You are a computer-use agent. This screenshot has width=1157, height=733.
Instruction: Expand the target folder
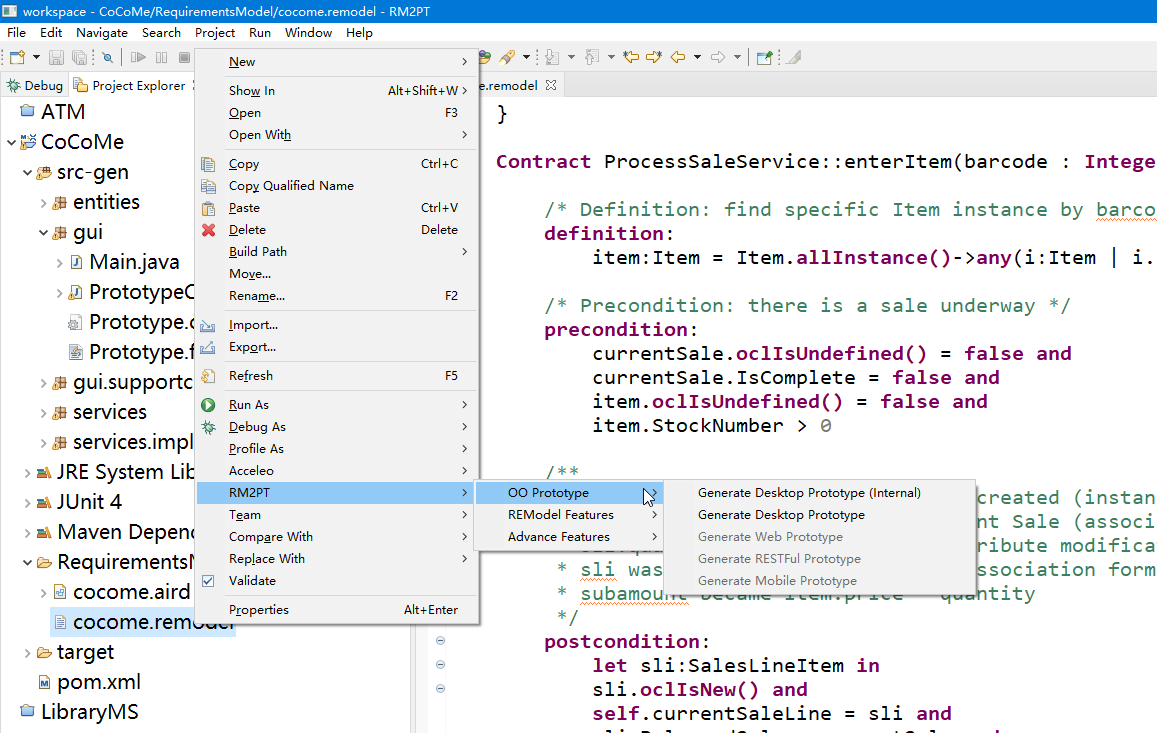pyautogui.click(x=27, y=653)
